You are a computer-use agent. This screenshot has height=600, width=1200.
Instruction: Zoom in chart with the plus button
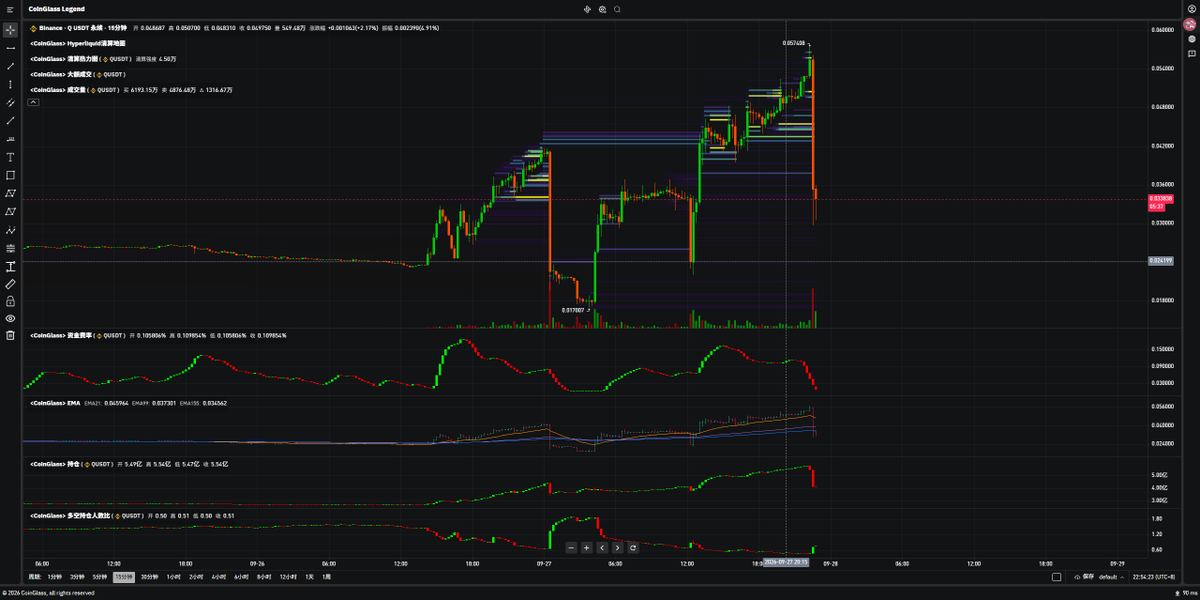(x=586, y=547)
